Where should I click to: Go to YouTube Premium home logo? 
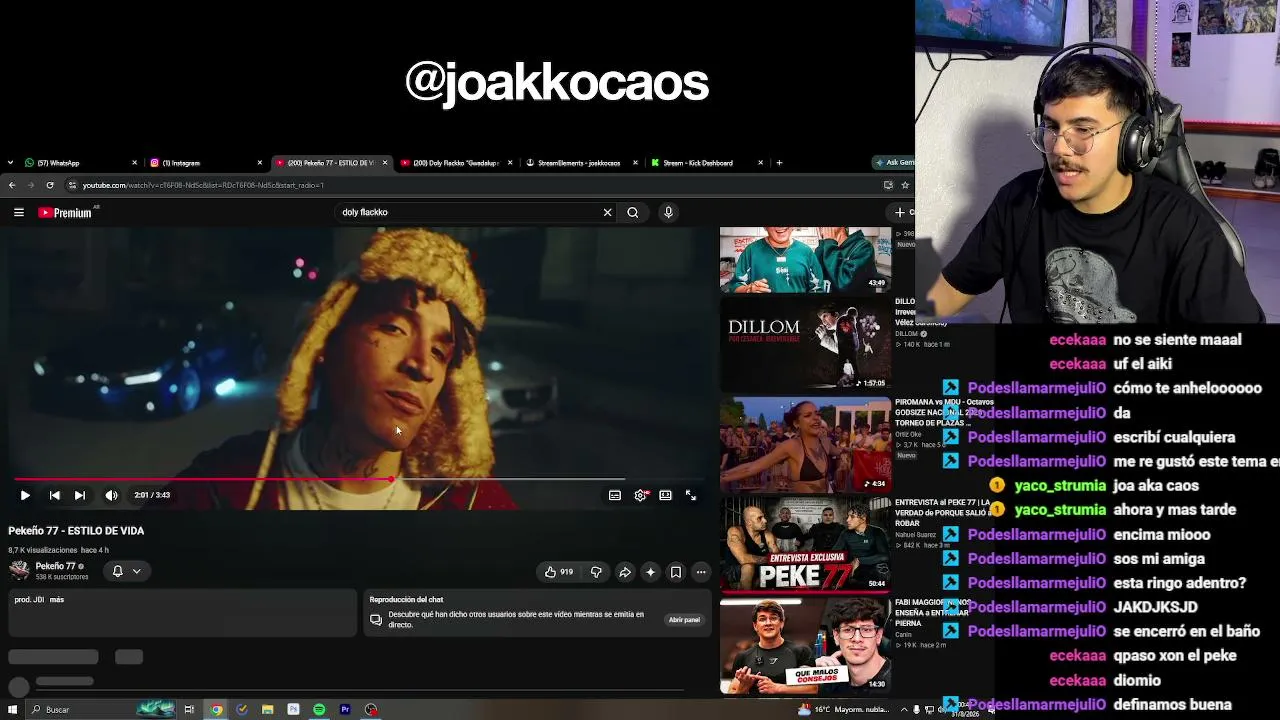pyautogui.click(x=65, y=212)
